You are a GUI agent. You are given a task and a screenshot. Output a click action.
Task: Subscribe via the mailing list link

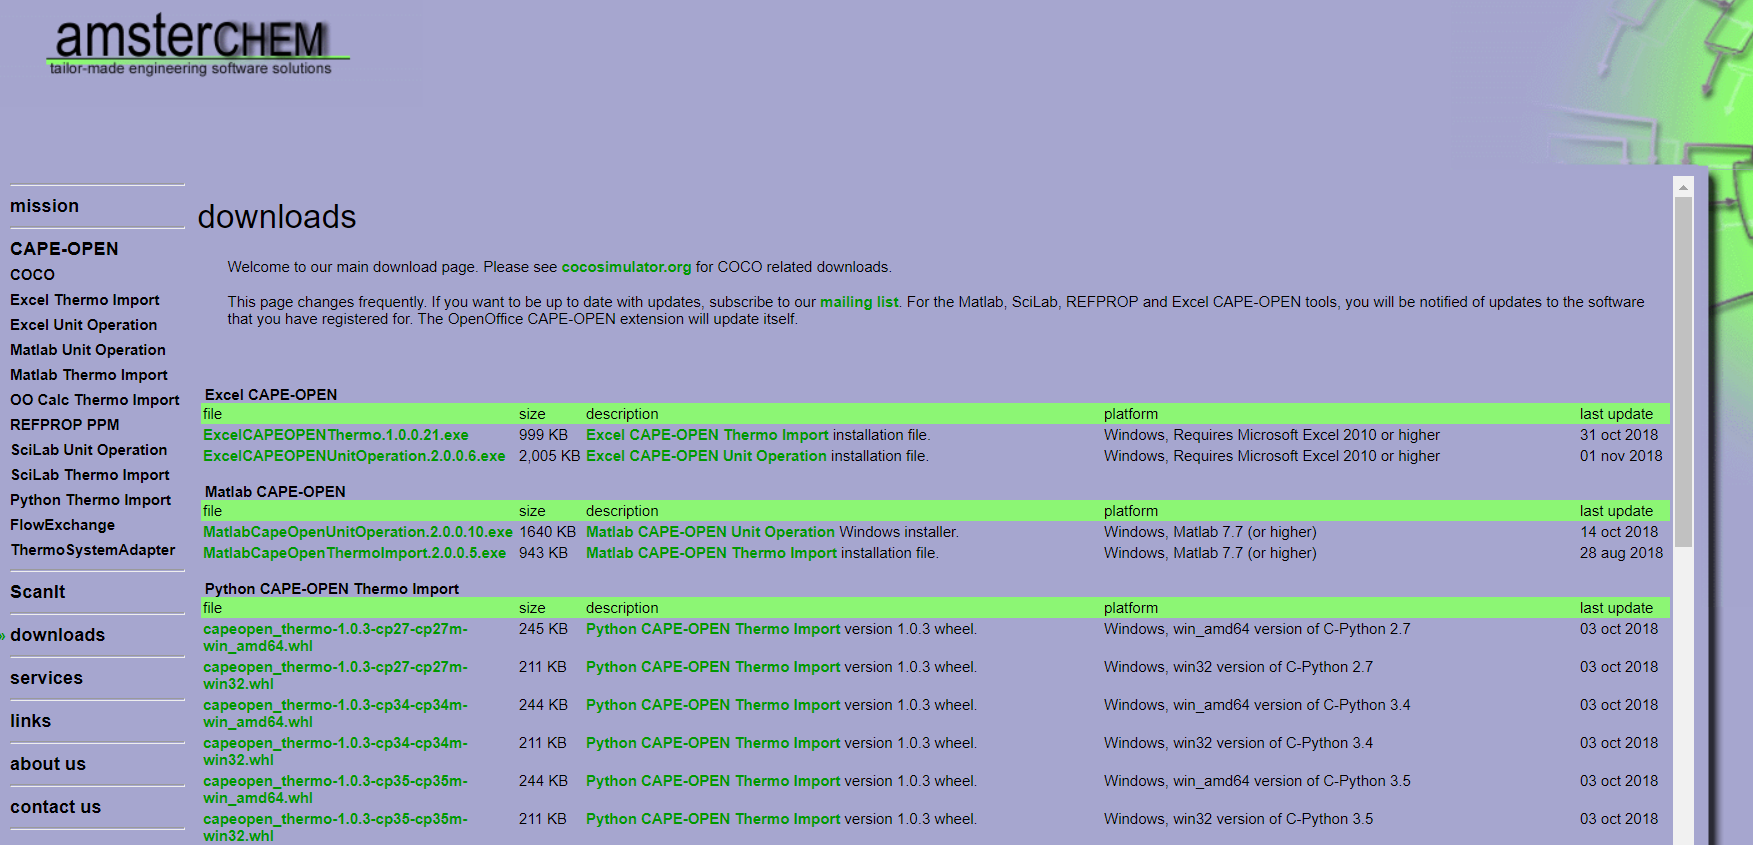tap(859, 302)
